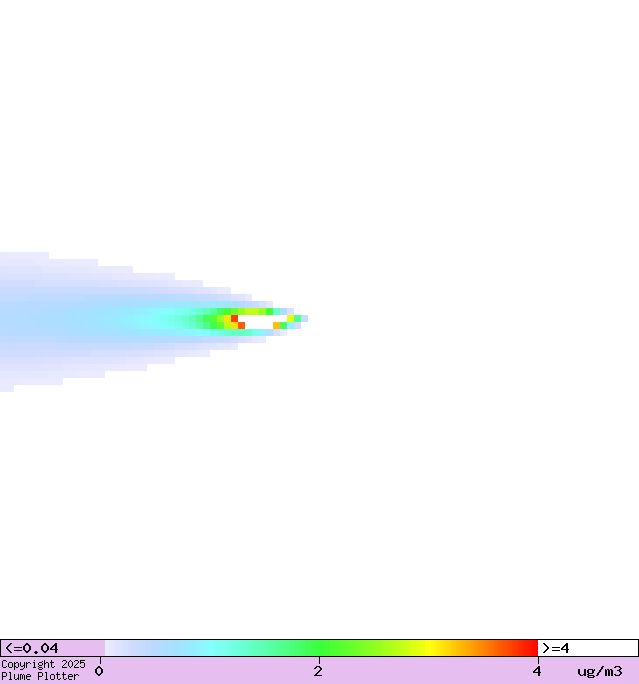Click the "ug/m3" units label
Viewport: 639px width, 684px height.
tap(599, 671)
